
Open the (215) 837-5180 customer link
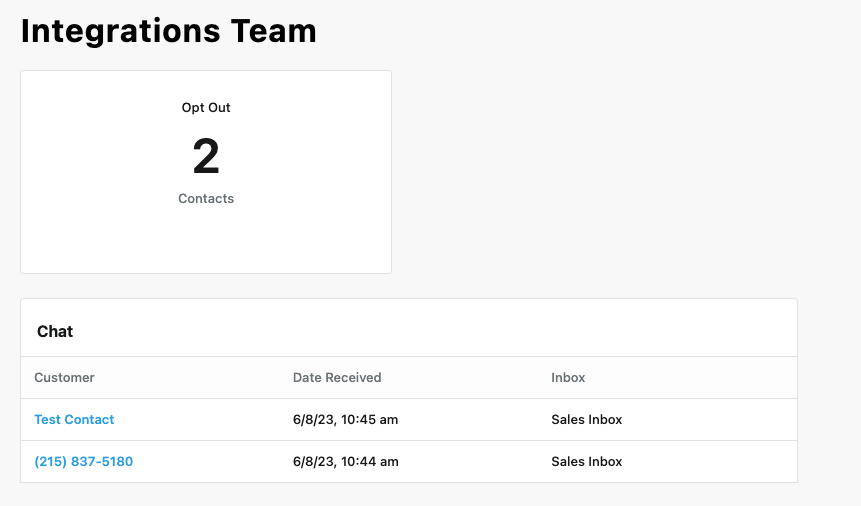point(83,462)
